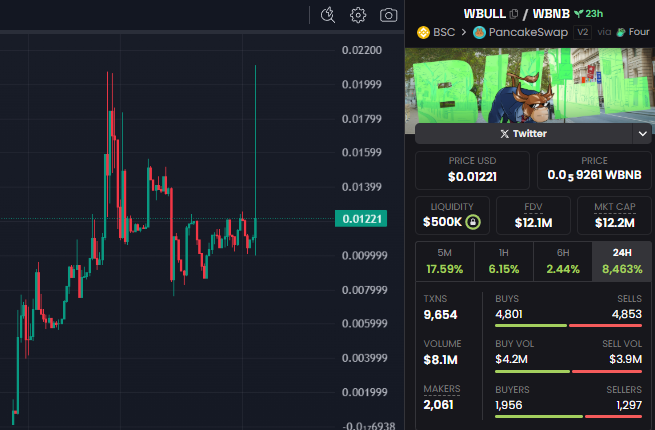Click the 0.01999 price axis label
Image resolution: width=655 pixels, height=430 pixels.
[362, 84]
